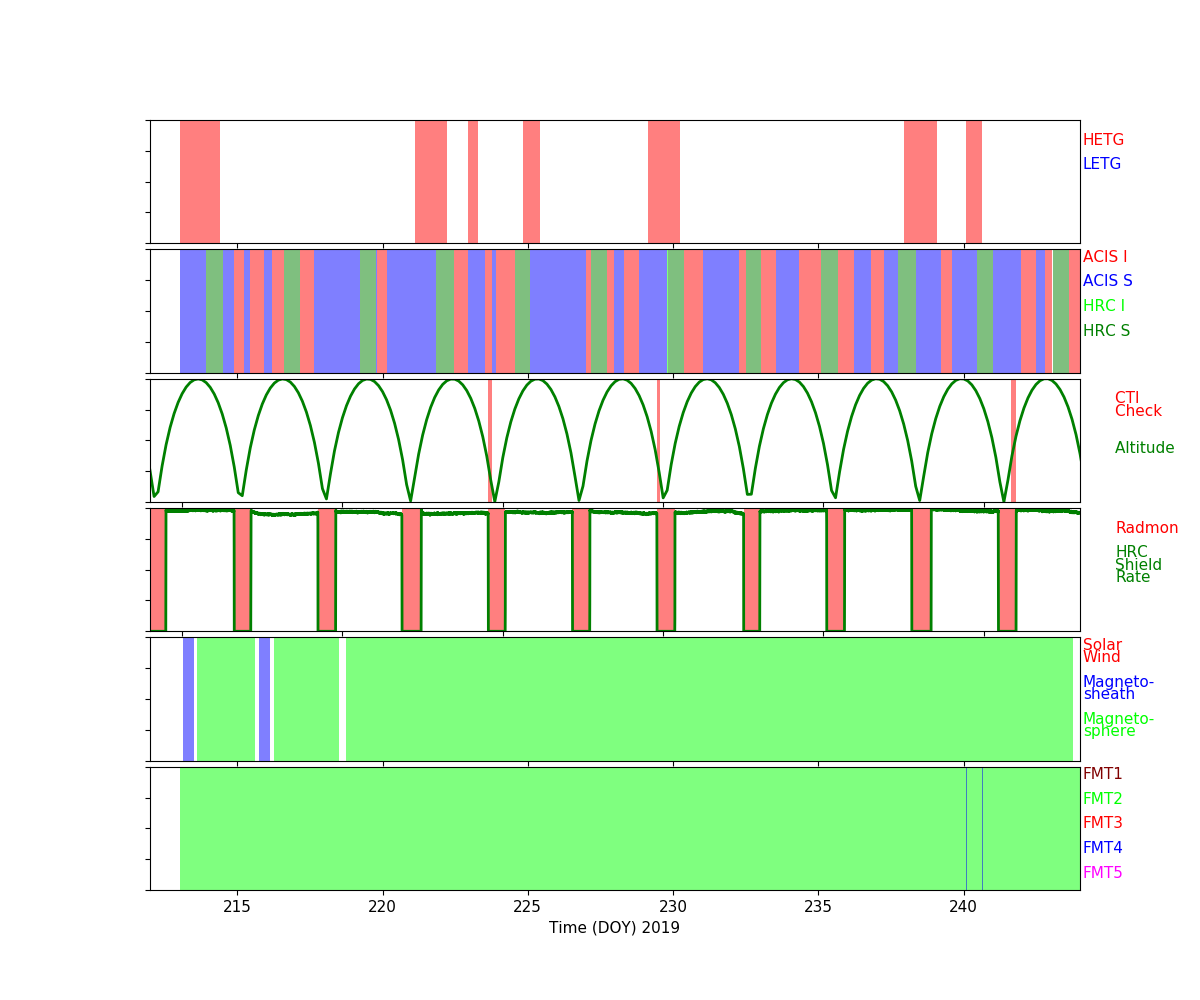Select the HRC S legend text
This screenshot has width=1200, height=1000.
[x=1106, y=331]
